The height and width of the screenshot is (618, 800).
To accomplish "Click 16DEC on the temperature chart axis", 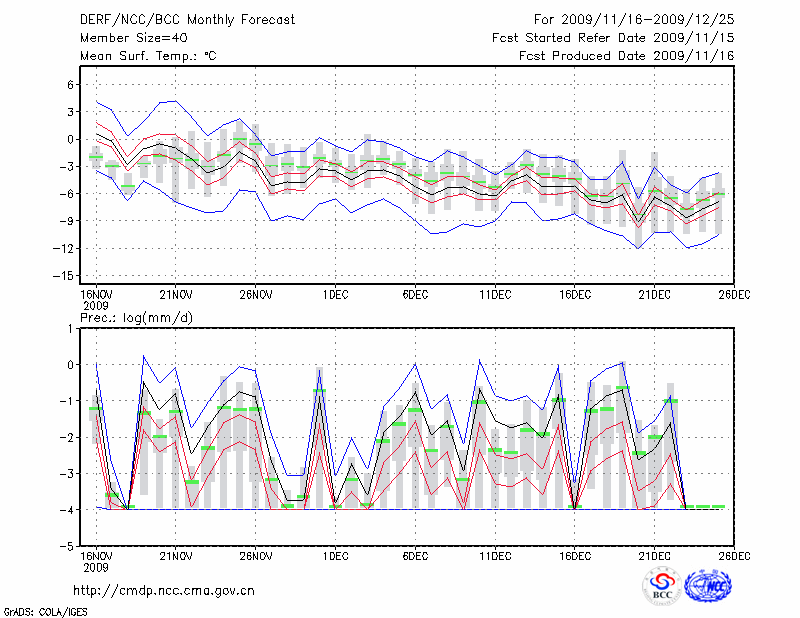I will (x=575, y=293).
